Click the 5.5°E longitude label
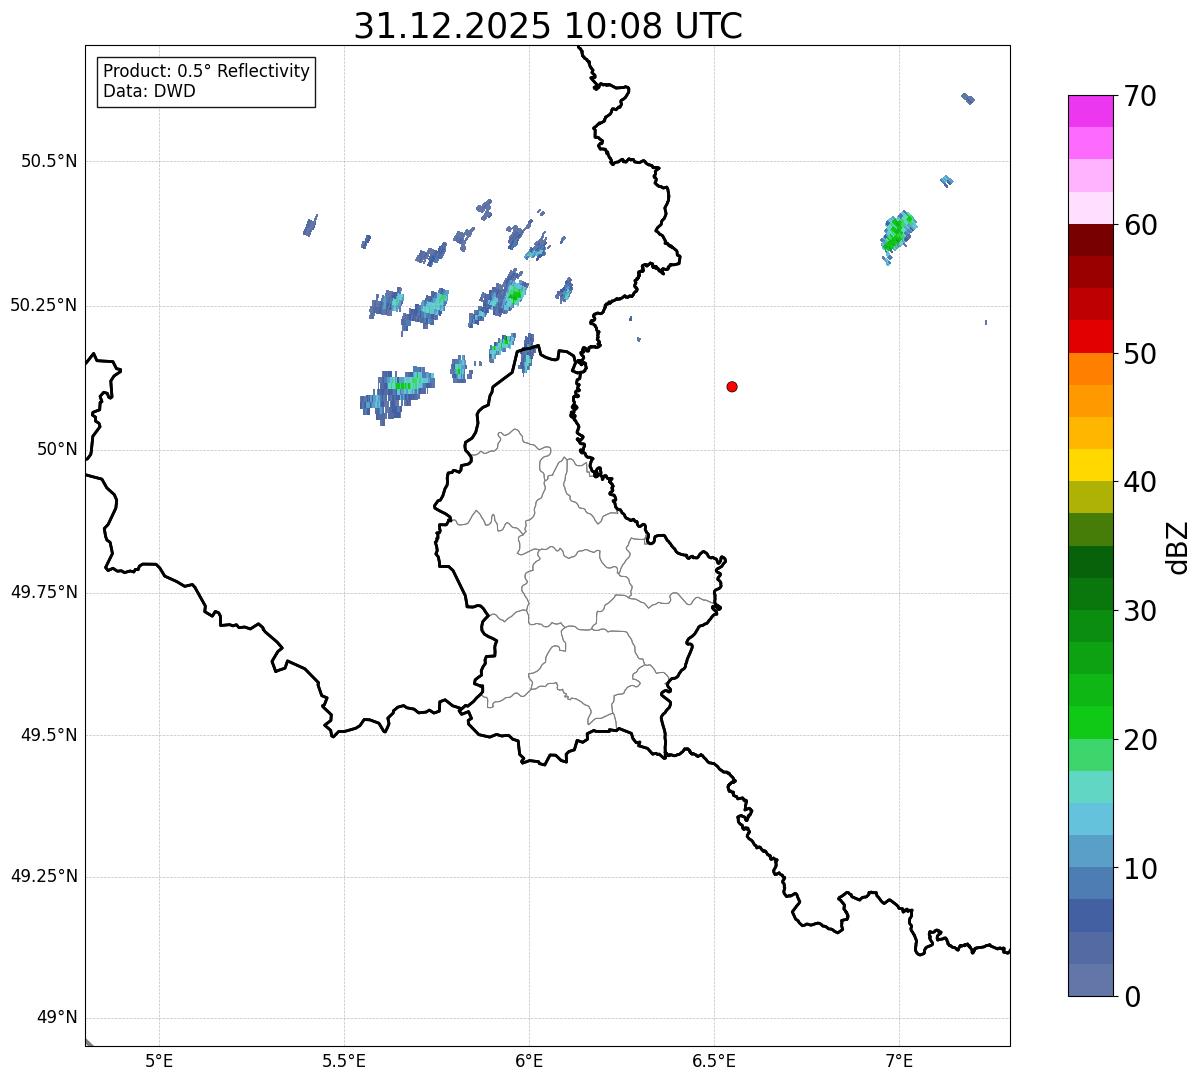 click(344, 1061)
